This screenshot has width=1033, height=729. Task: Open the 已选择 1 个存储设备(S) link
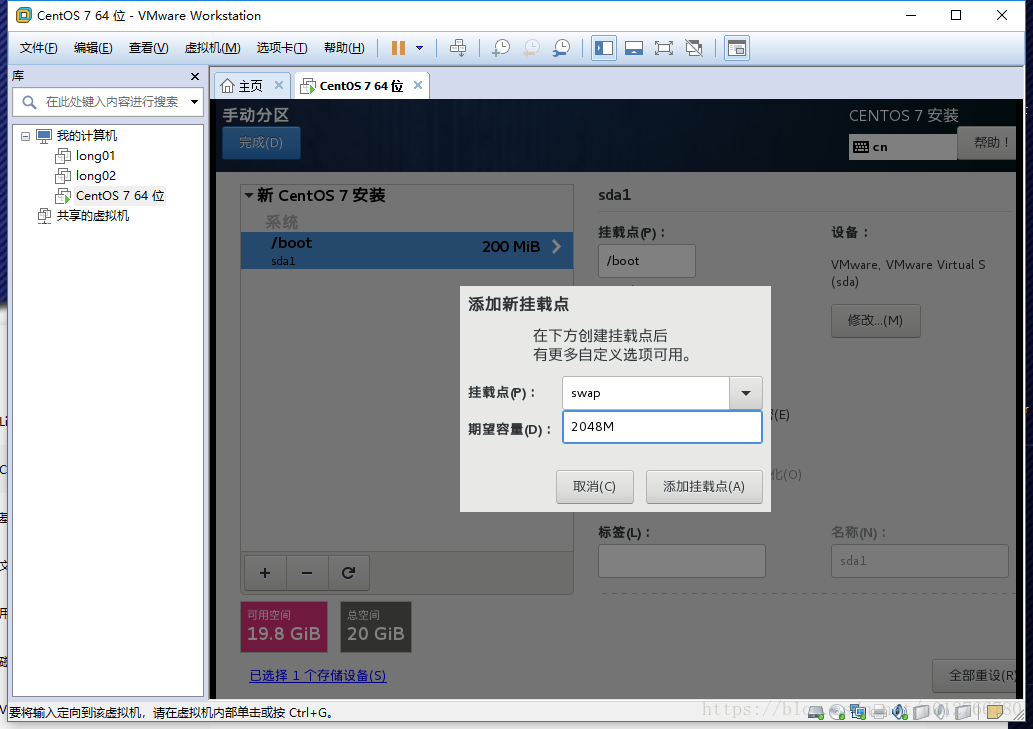point(318,676)
